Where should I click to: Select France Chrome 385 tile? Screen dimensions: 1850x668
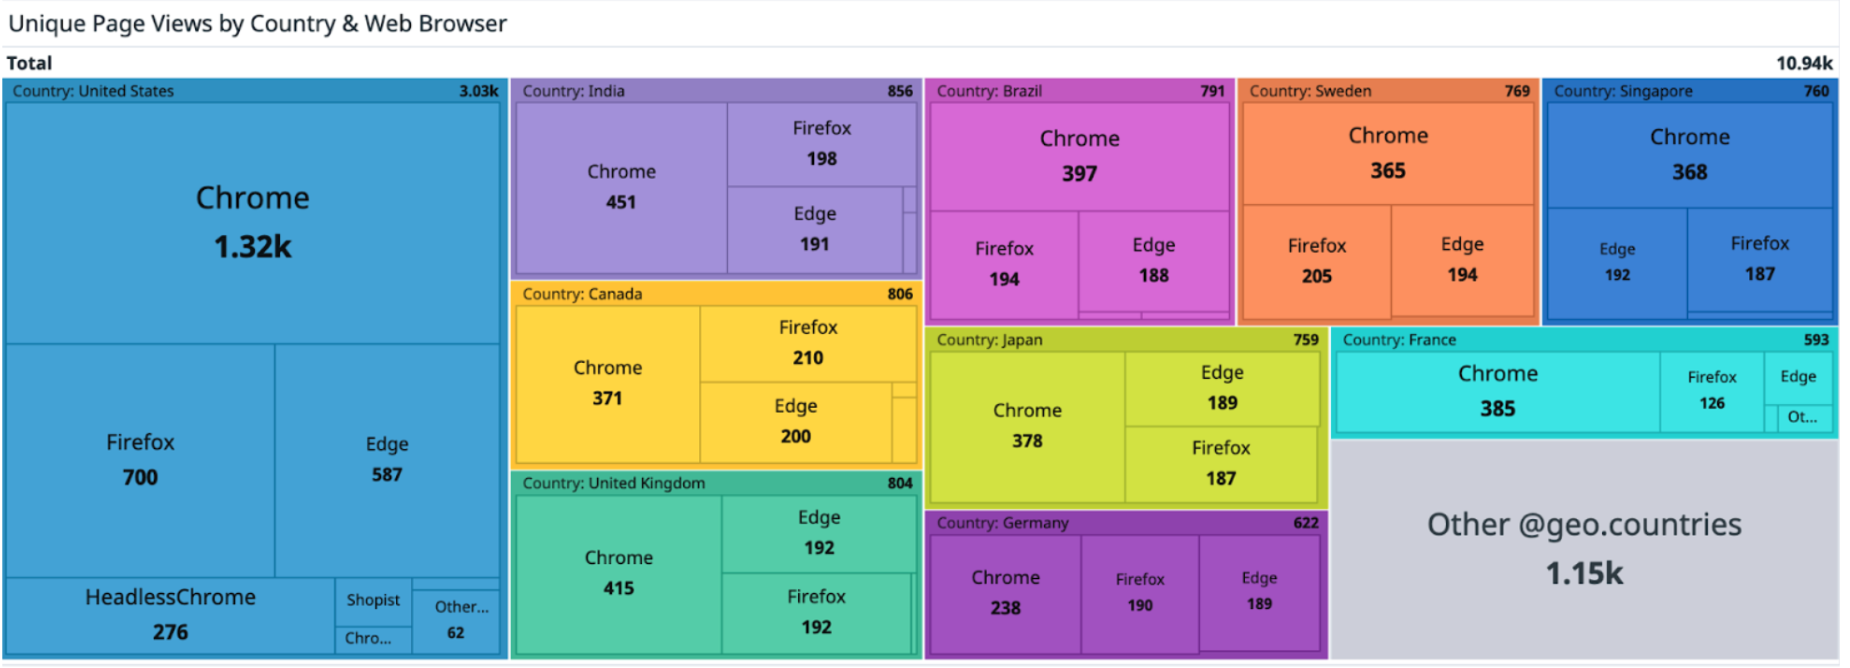[1498, 391]
